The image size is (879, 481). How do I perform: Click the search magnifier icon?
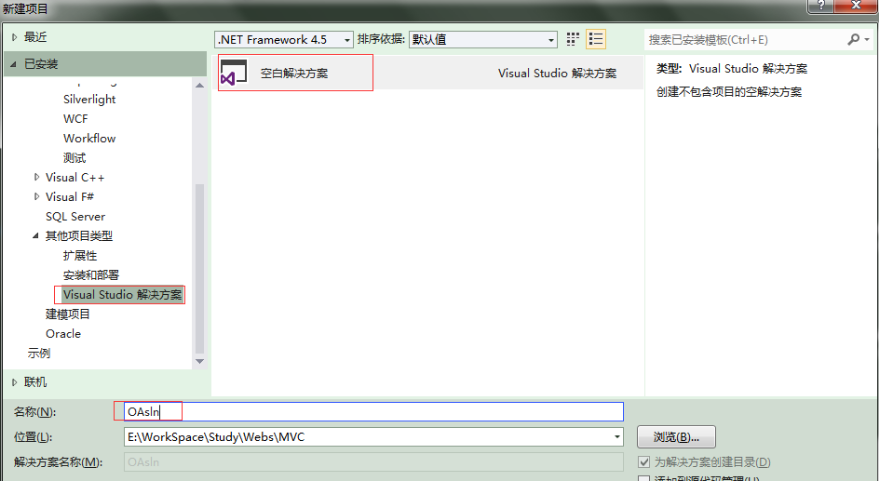853,39
